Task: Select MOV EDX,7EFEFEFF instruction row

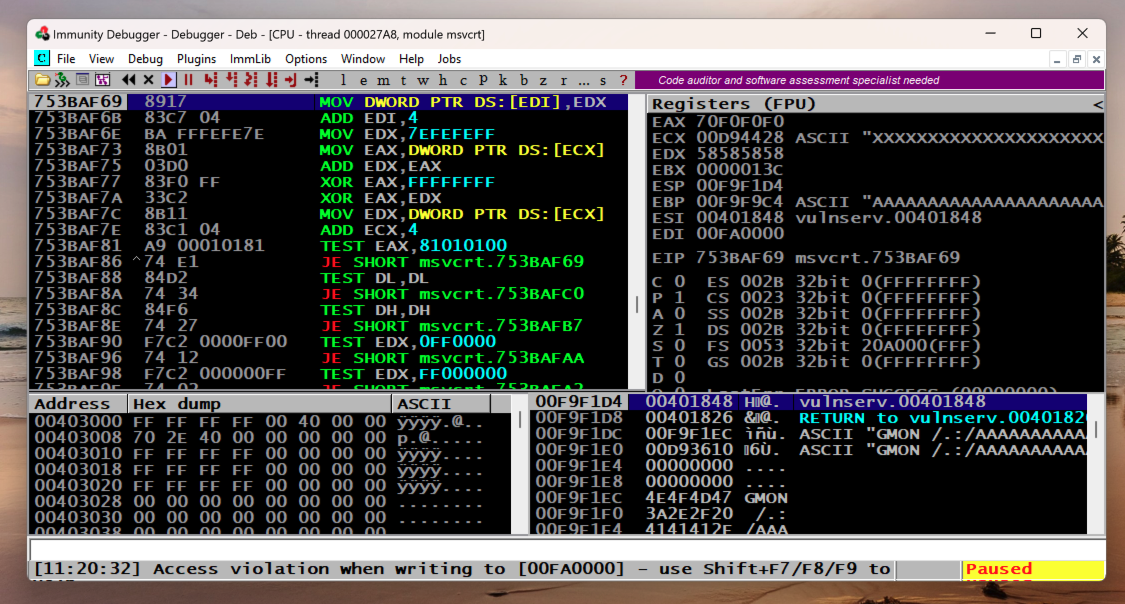Action: [x=328, y=134]
